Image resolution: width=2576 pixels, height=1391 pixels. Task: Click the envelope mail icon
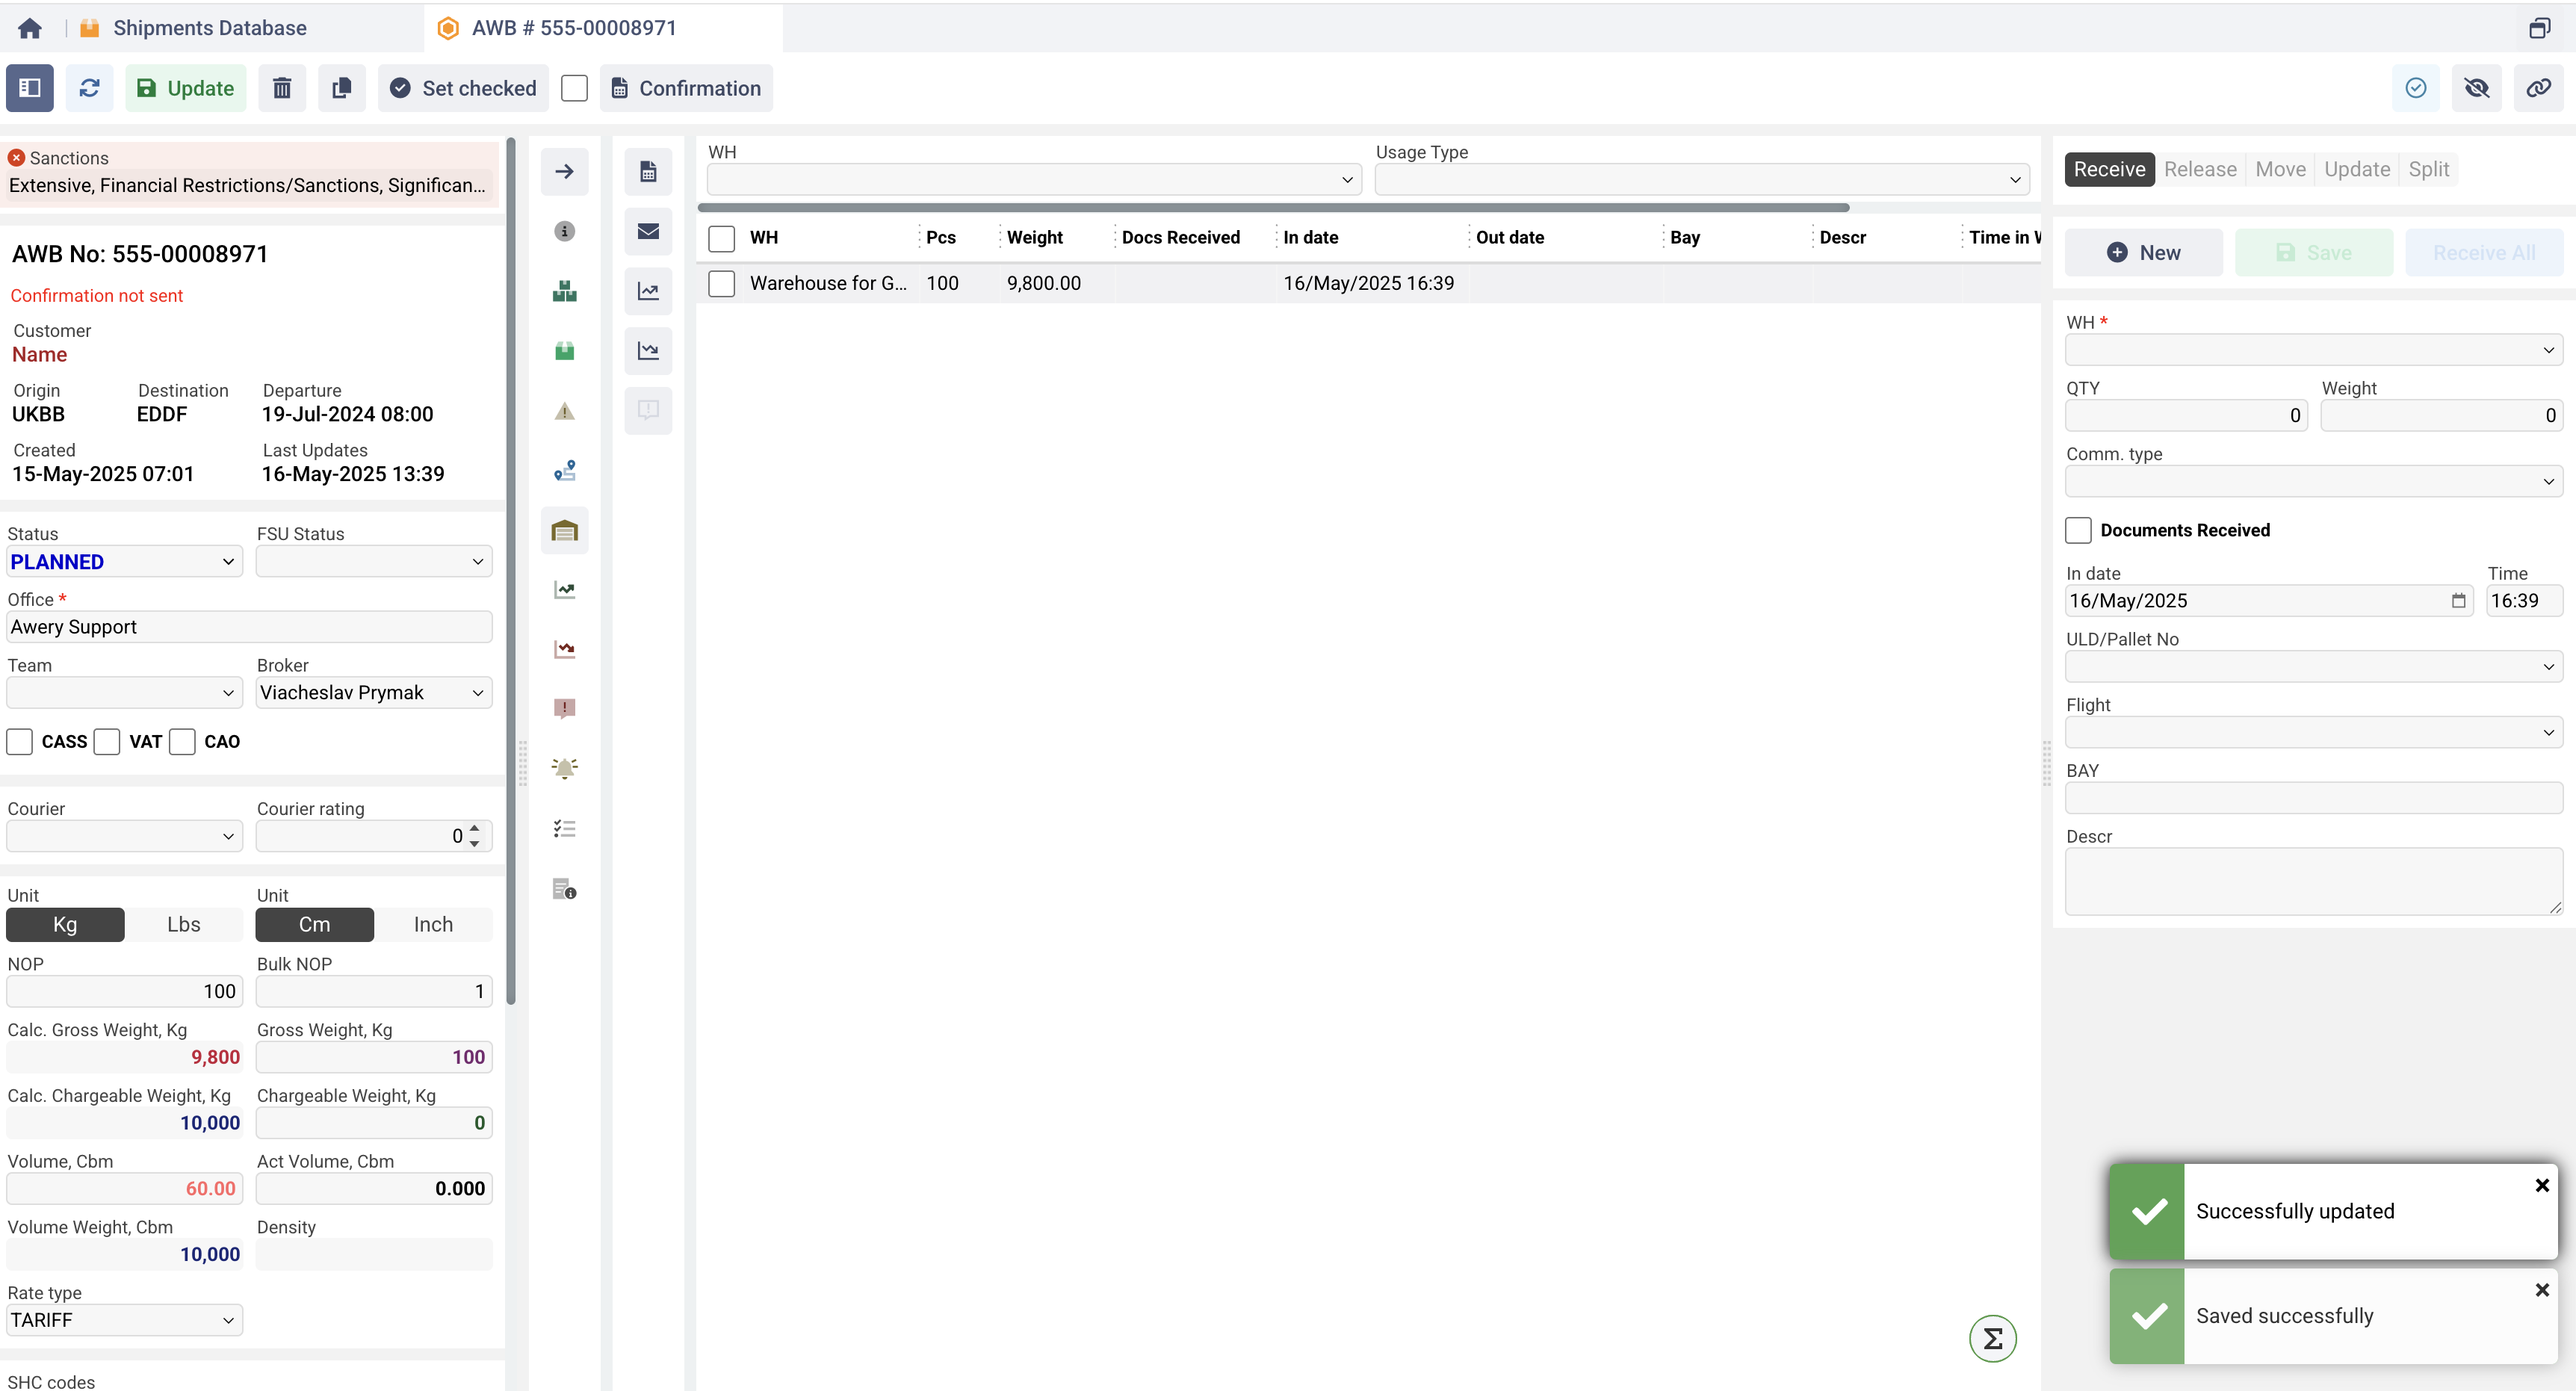[648, 231]
